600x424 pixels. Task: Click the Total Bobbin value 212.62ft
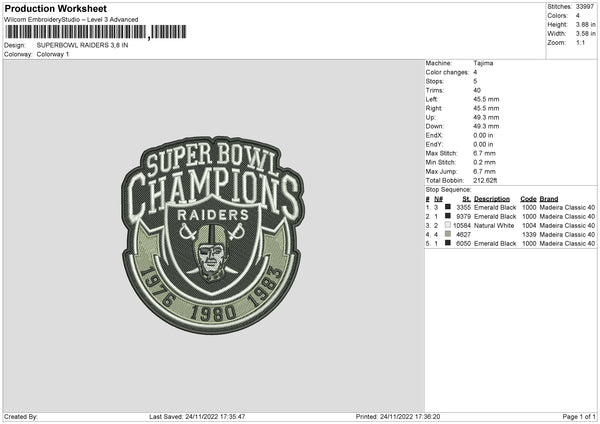coord(485,181)
